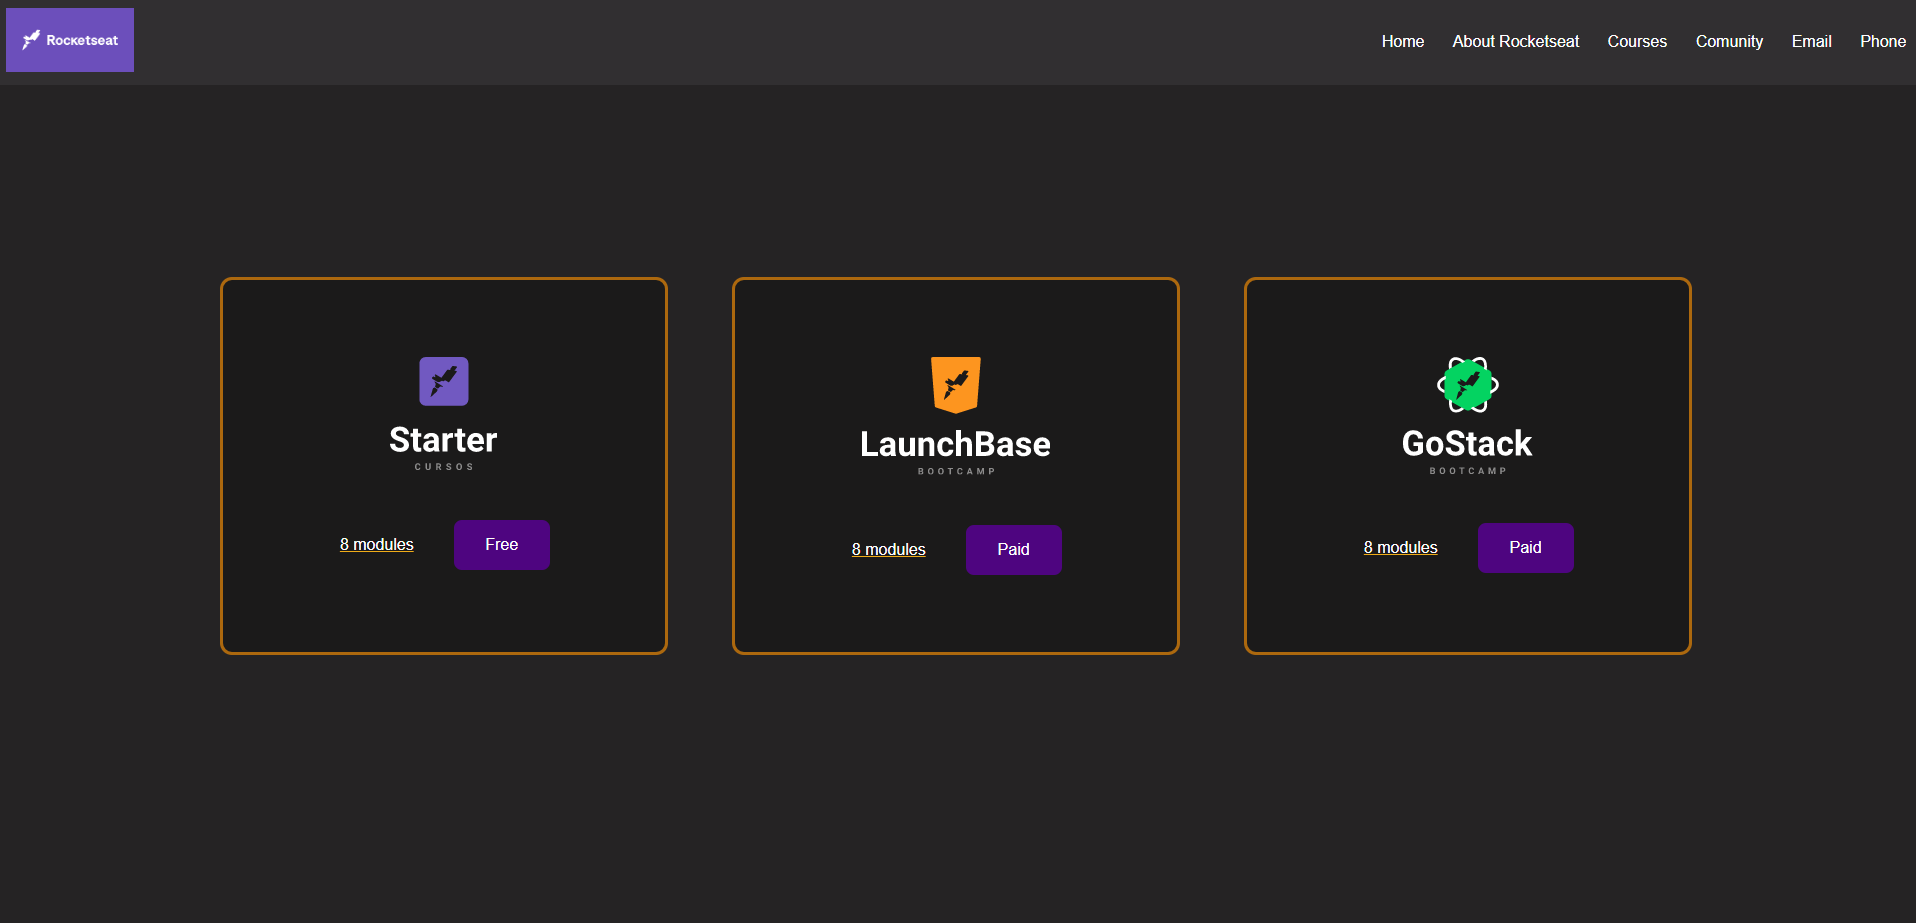
Task: Open 8 modules under Starter
Action: coord(376,544)
